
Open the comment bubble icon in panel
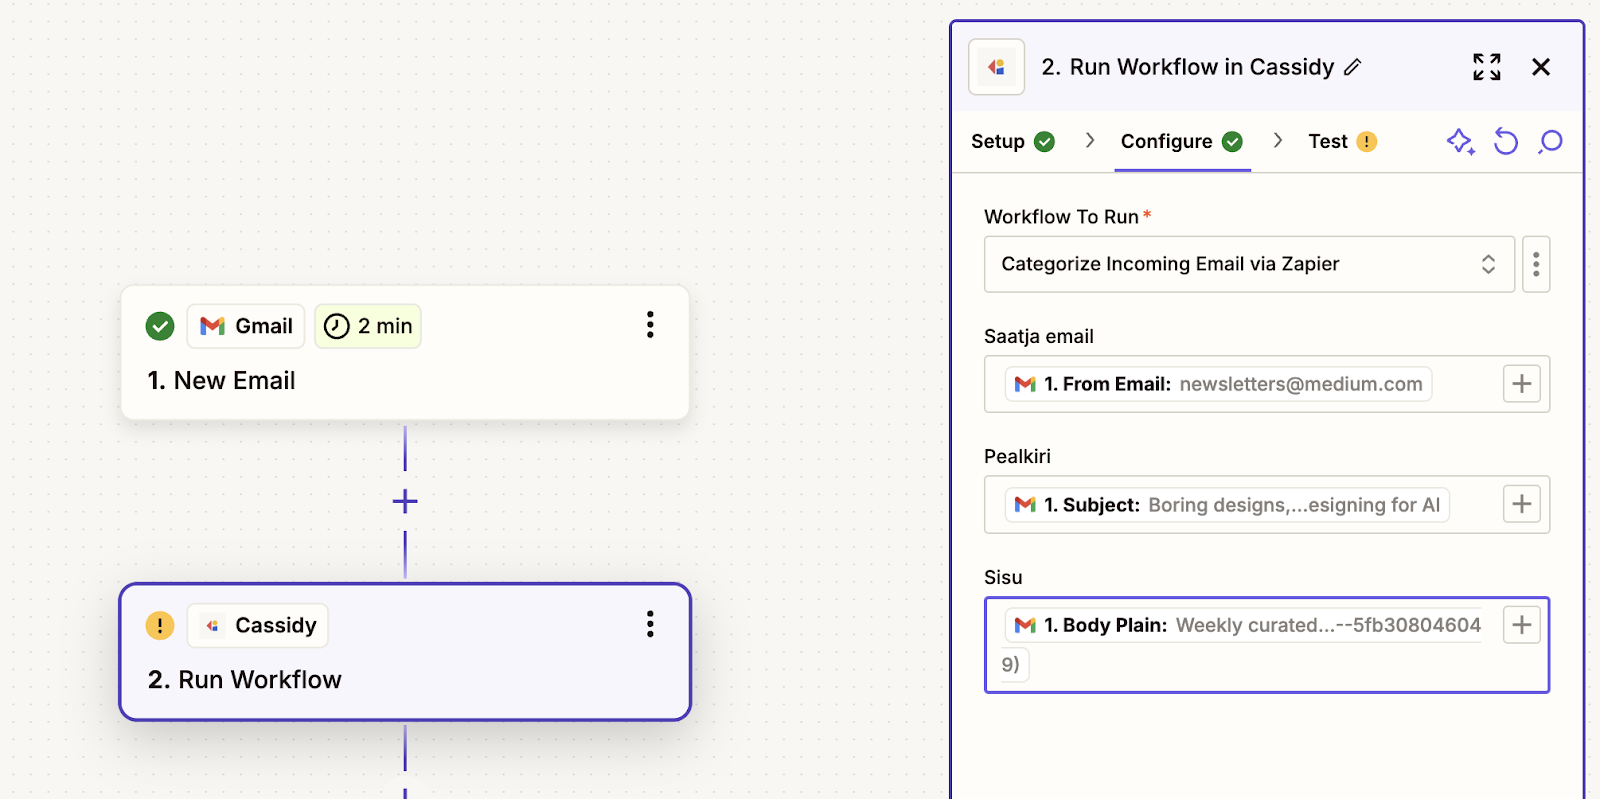(x=1551, y=142)
